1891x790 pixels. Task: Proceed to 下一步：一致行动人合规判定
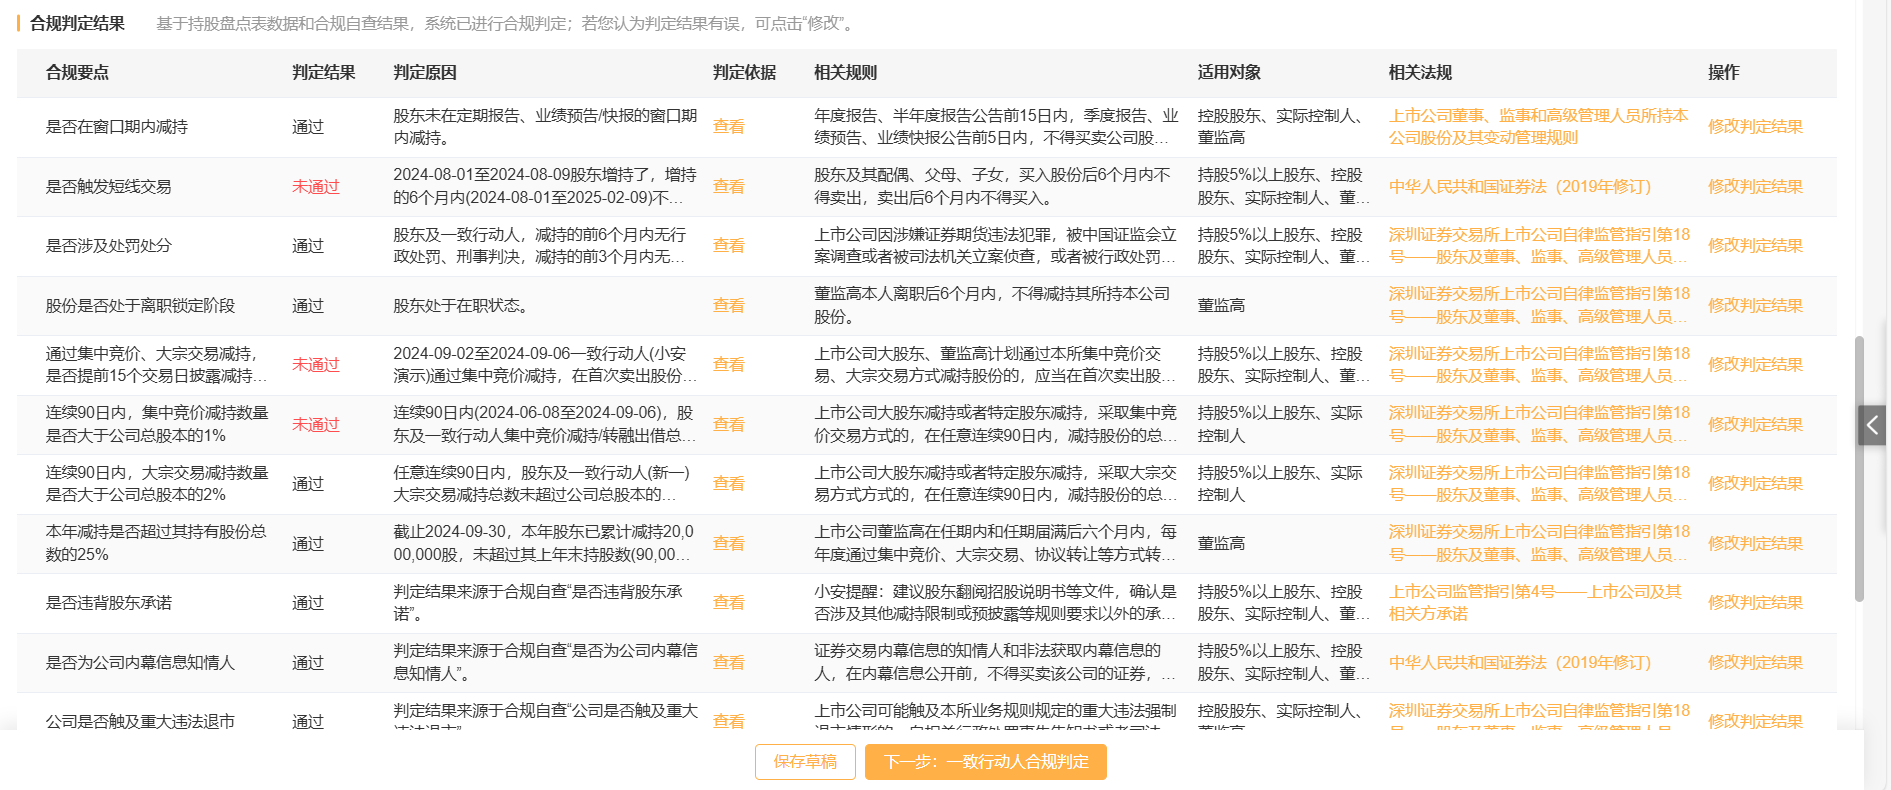coord(986,762)
